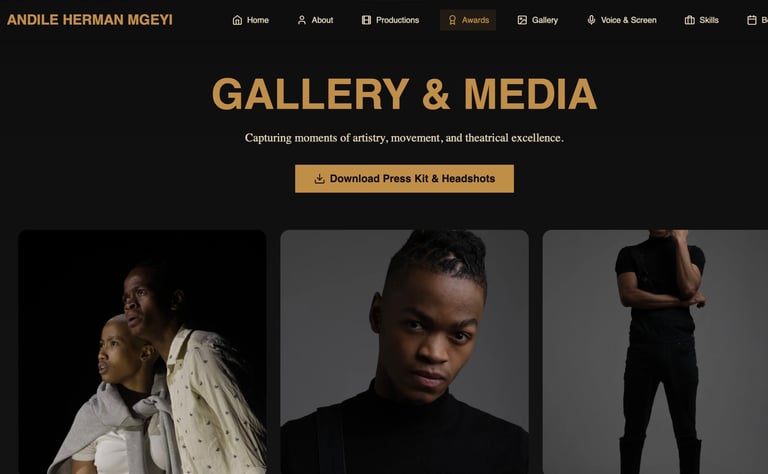Image resolution: width=768 pixels, height=474 pixels.
Task: Open the Home menu item
Action: 250,20
